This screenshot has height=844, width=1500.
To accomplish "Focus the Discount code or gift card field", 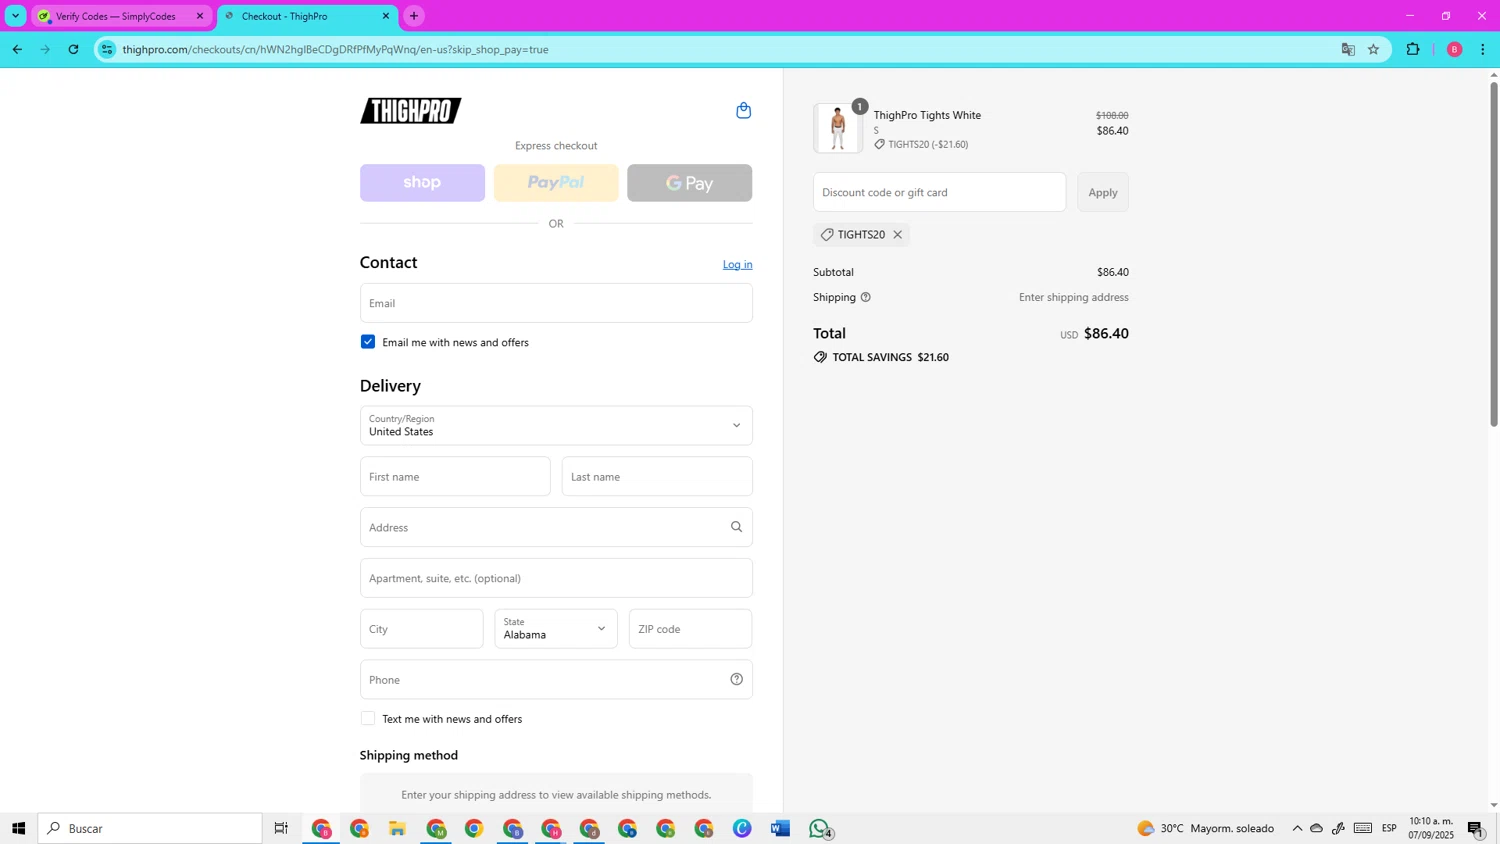I will coord(940,192).
